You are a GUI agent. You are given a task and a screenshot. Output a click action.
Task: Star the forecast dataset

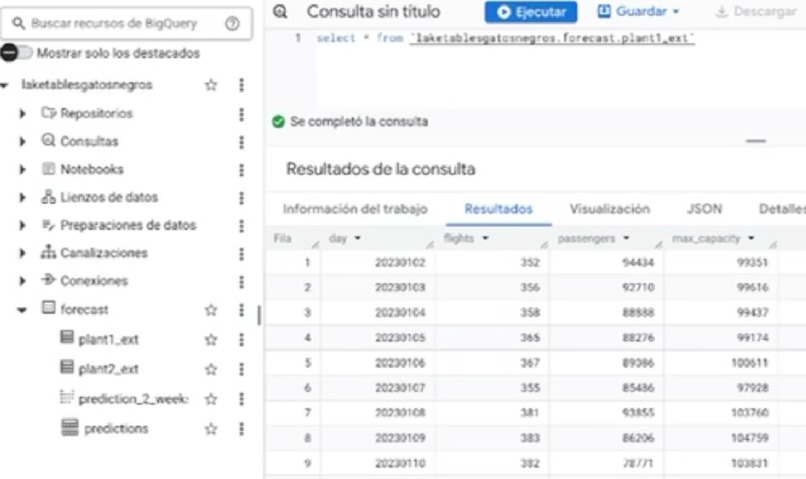[211, 310]
